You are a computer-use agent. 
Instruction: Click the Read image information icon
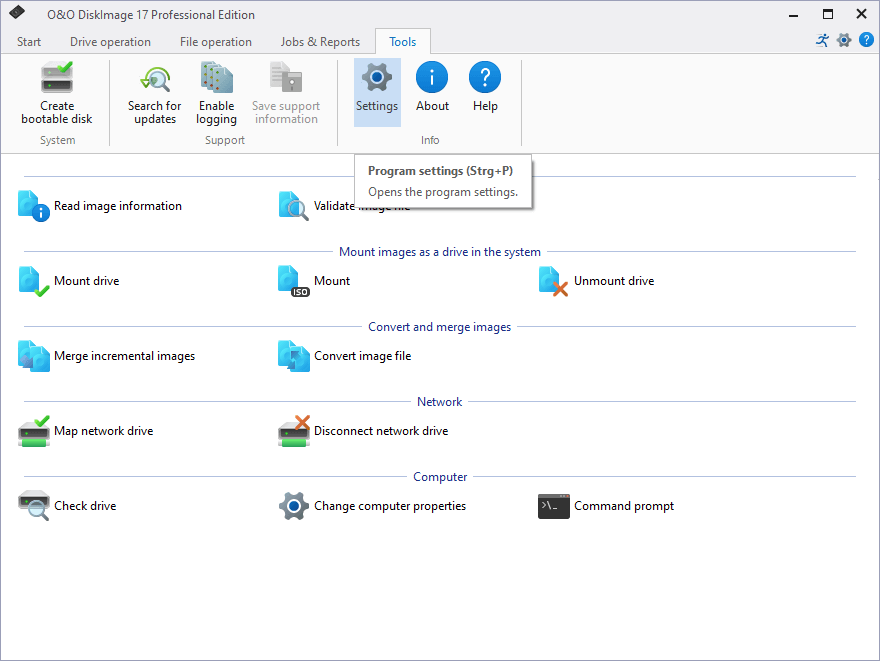click(33, 205)
